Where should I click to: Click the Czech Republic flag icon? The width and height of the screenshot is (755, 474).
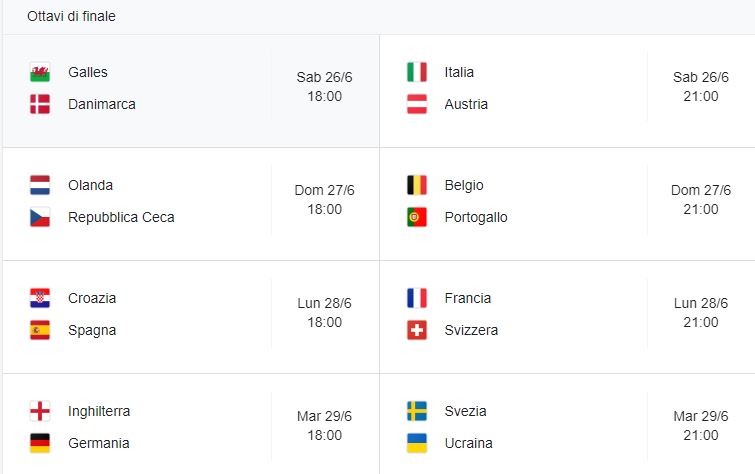tap(40, 217)
